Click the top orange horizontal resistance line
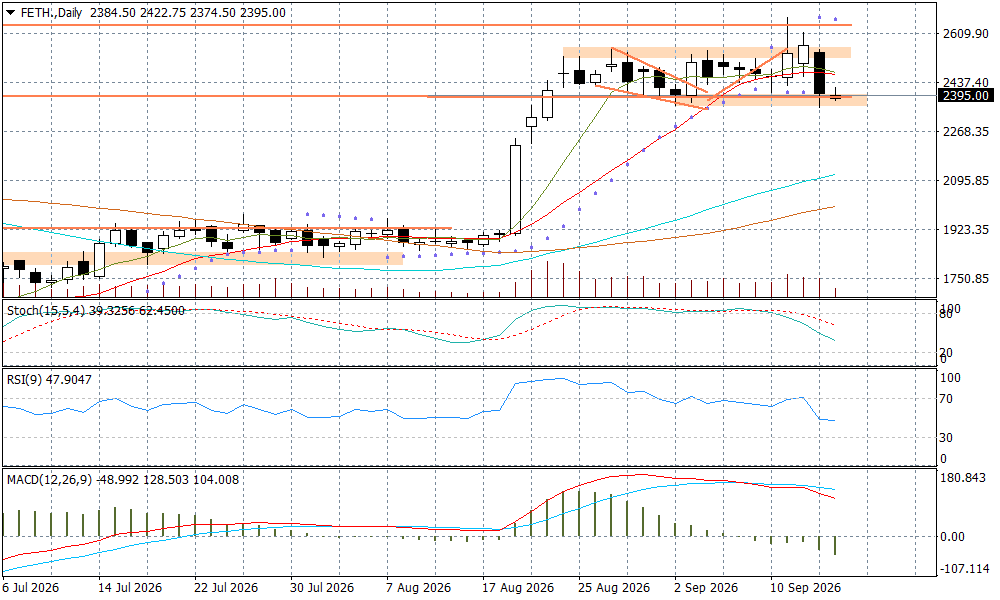The height and width of the screenshot is (600, 1000). 427,25
